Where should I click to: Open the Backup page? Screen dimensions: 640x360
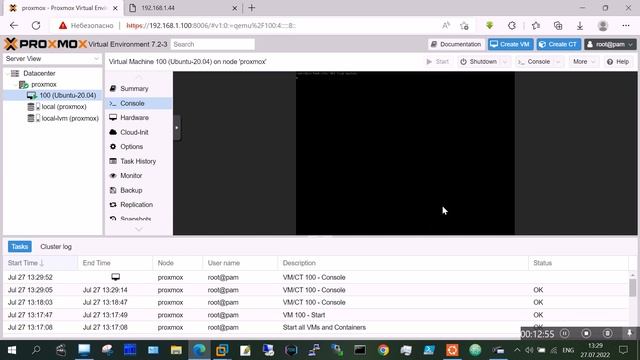(x=131, y=190)
